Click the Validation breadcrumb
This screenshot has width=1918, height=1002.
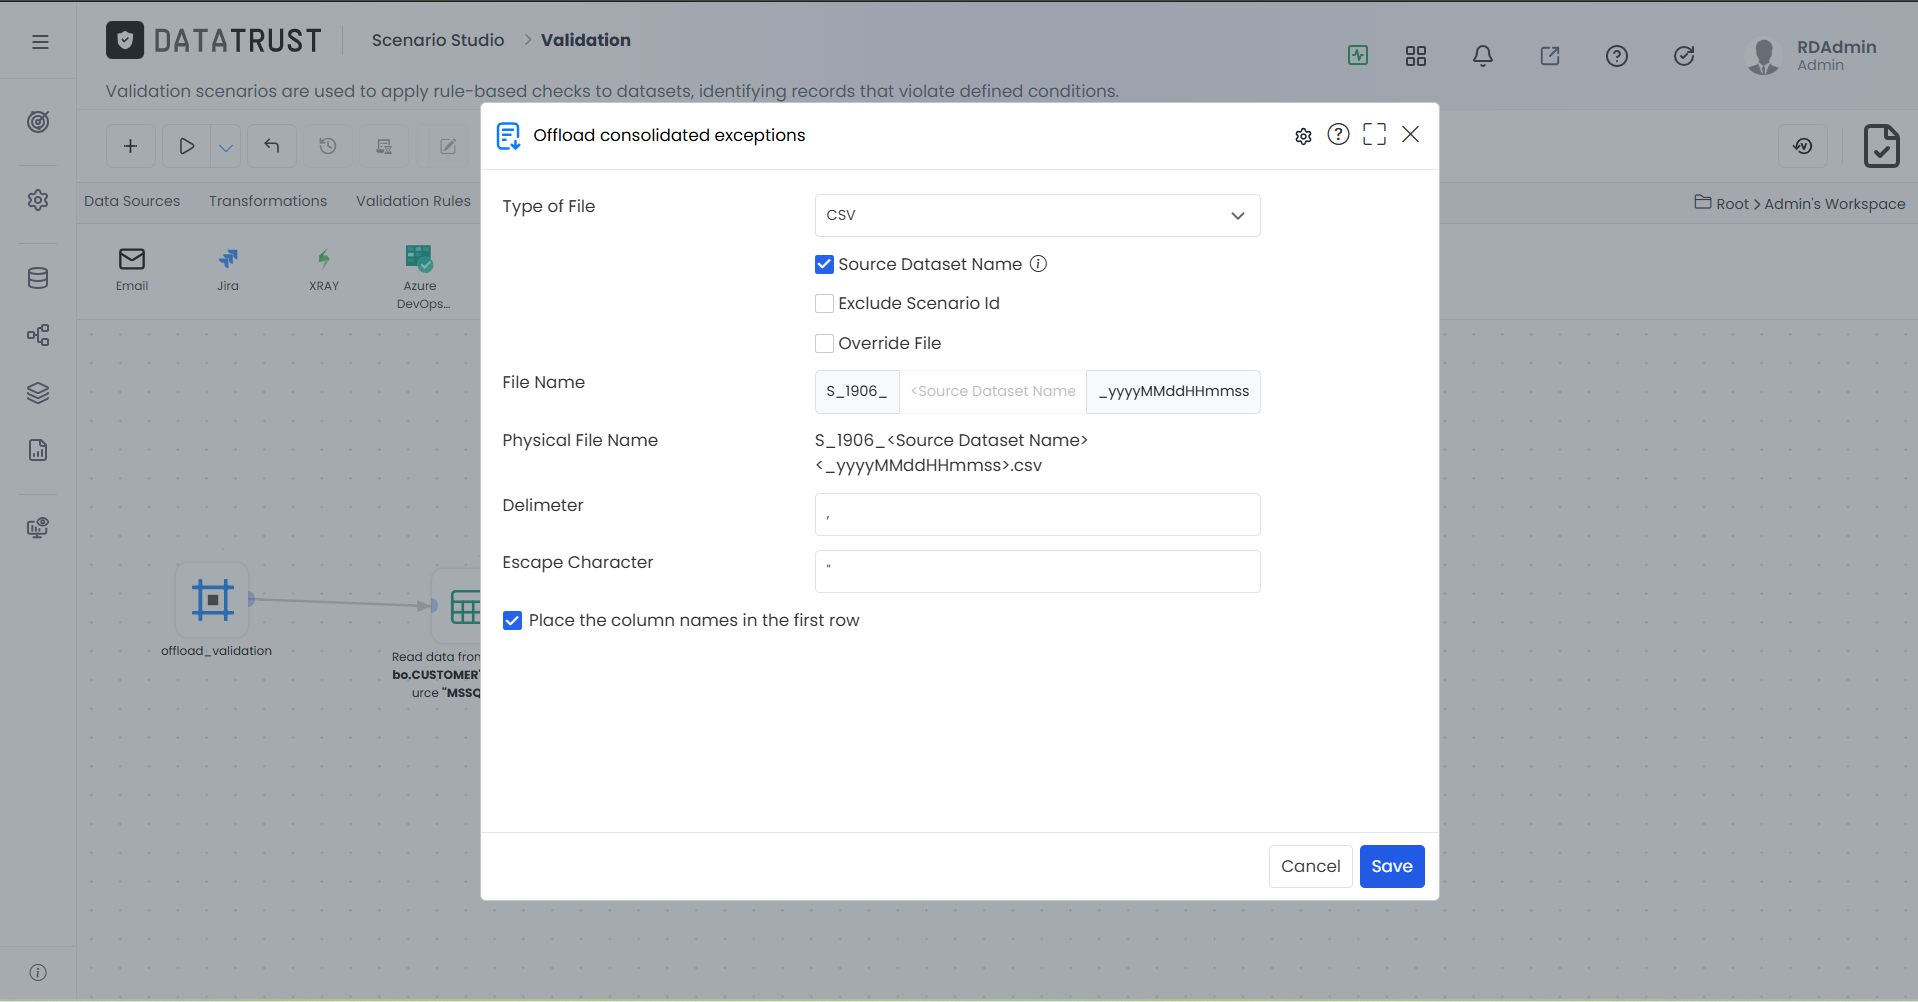pyautogui.click(x=586, y=40)
